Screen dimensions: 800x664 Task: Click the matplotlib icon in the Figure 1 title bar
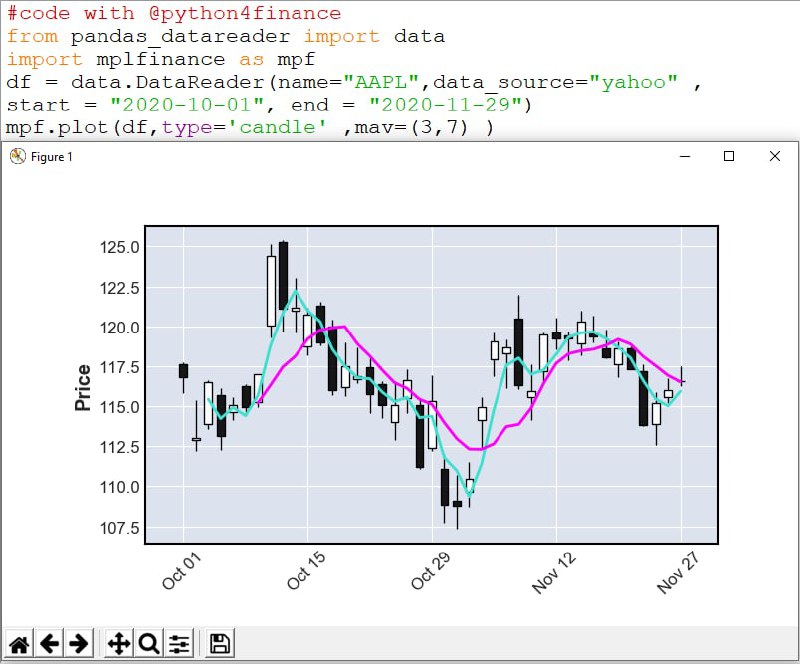pyautogui.click(x=17, y=156)
